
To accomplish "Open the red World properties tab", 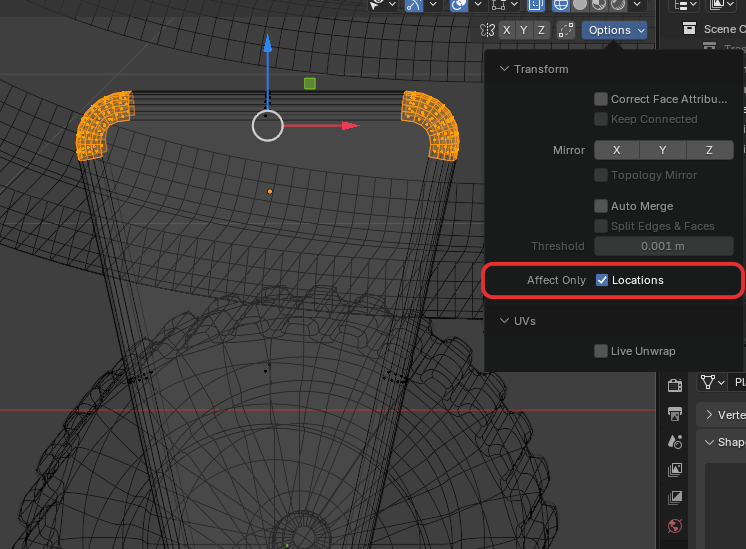I will pyautogui.click(x=675, y=526).
